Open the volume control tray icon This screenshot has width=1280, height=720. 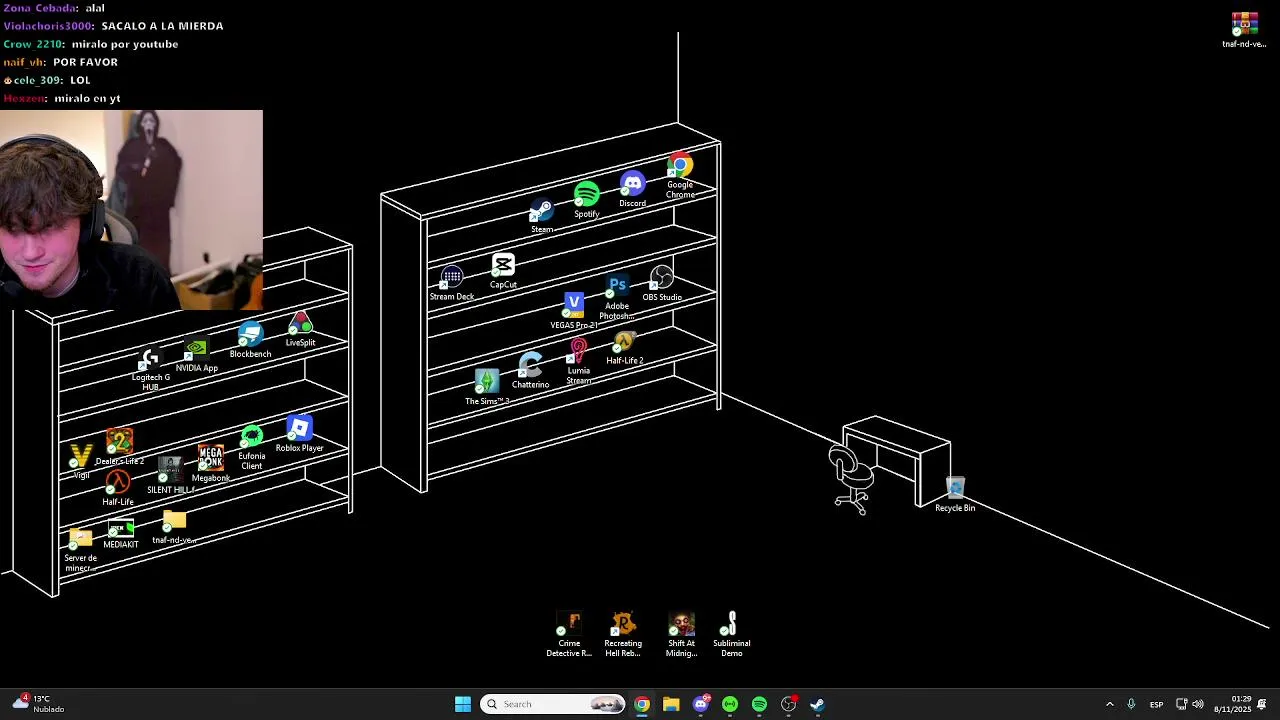1198,704
